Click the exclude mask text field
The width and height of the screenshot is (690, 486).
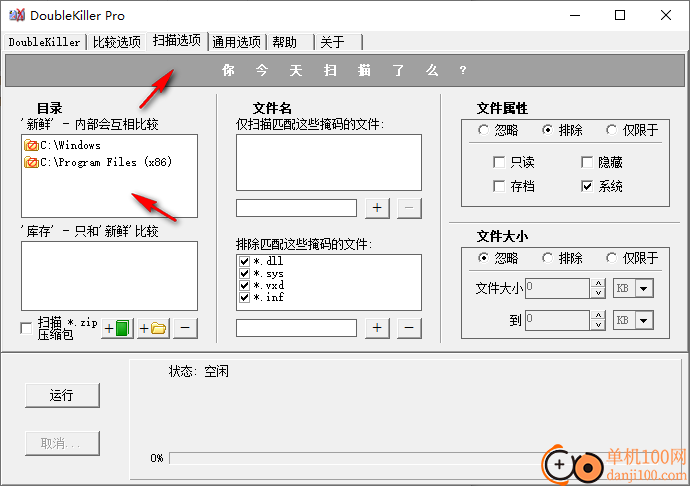[x=296, y=328]
